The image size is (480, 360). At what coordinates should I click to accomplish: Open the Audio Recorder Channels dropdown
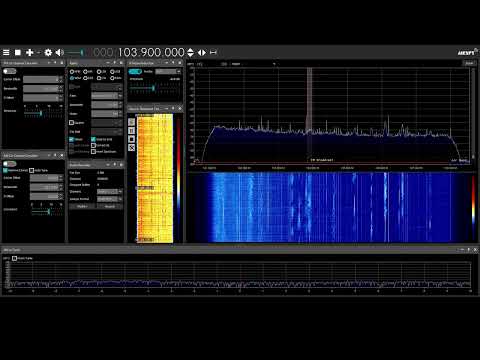click(x=109, y=192)
